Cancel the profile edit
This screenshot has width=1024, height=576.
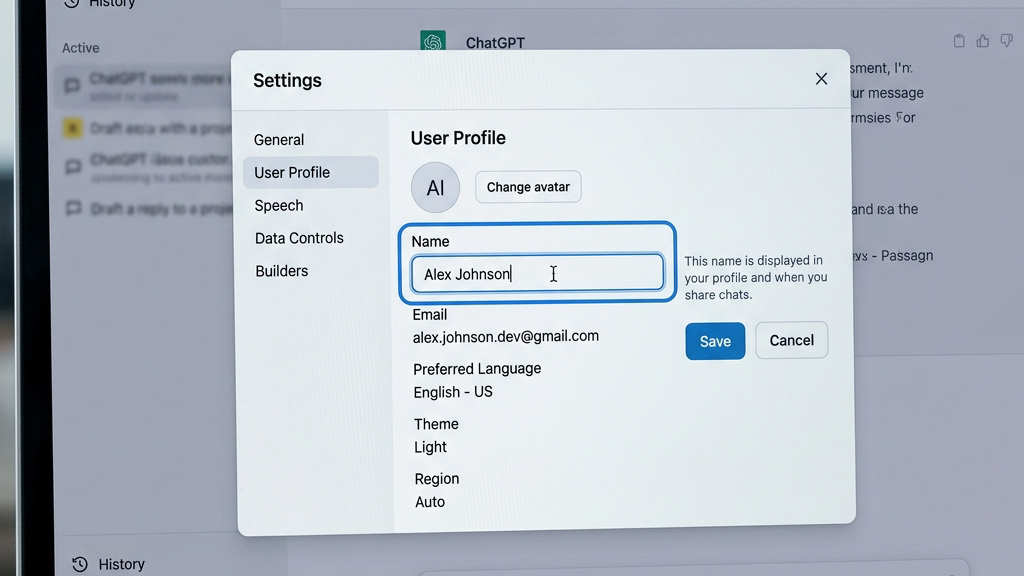click(x=792, y=340)
